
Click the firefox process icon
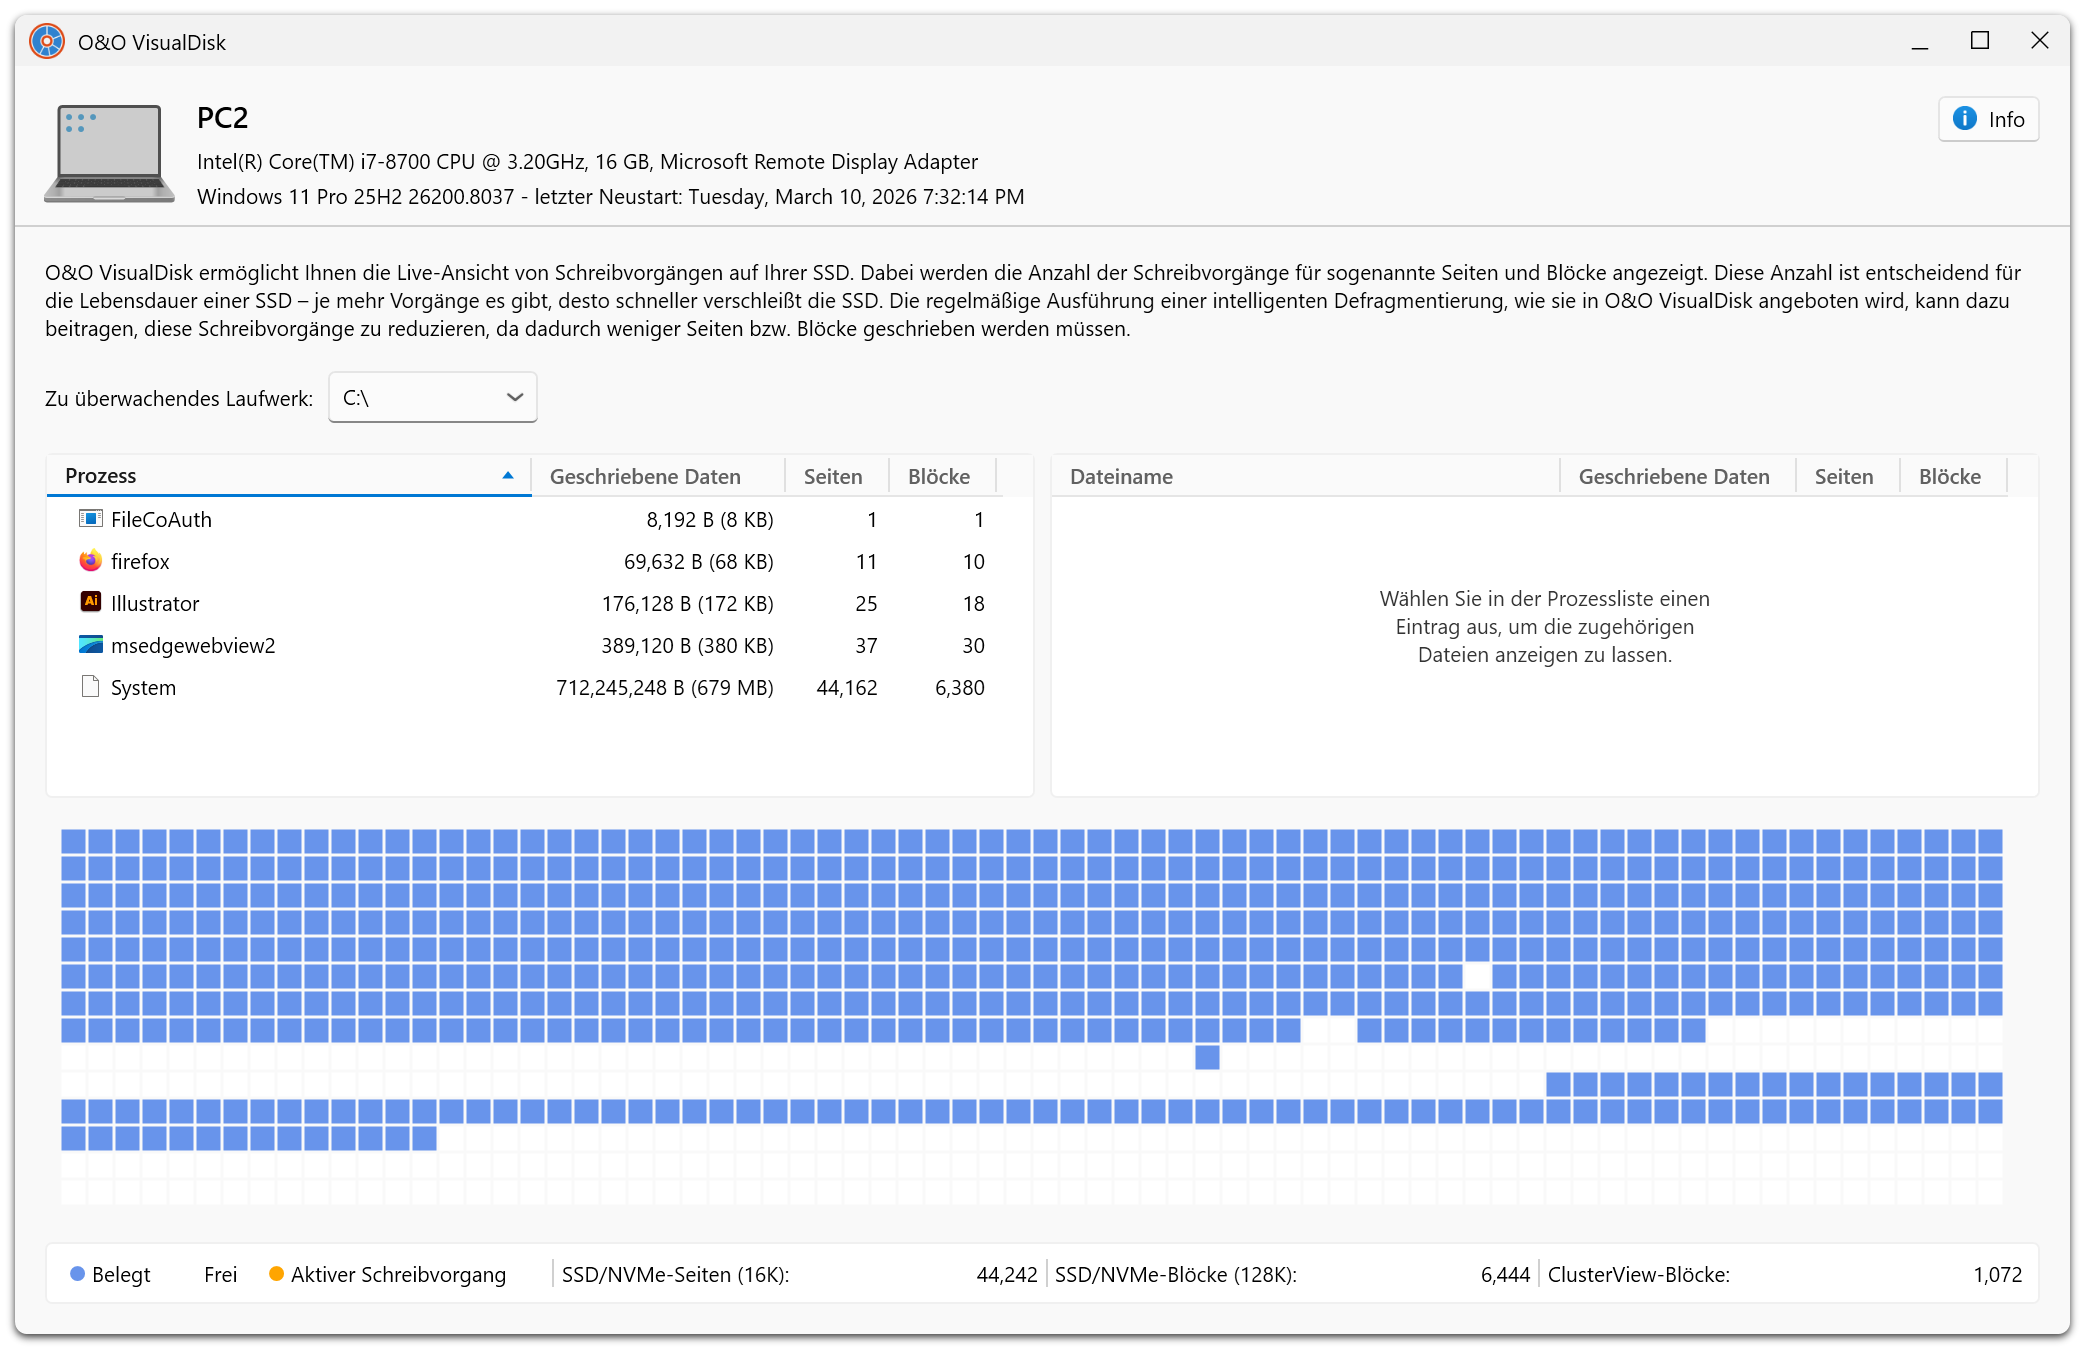(90, 561)
